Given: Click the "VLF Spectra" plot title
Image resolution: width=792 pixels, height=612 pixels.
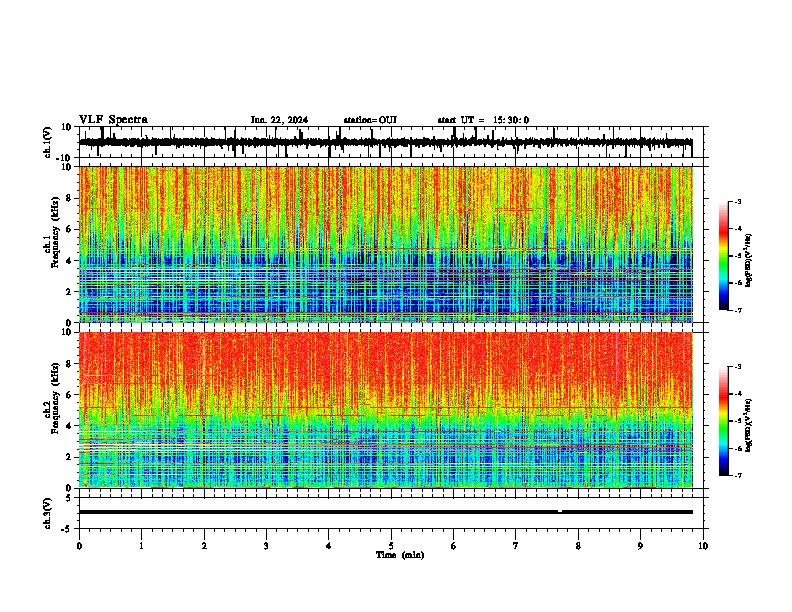Looking at the screenshot, I should [113, 120].
